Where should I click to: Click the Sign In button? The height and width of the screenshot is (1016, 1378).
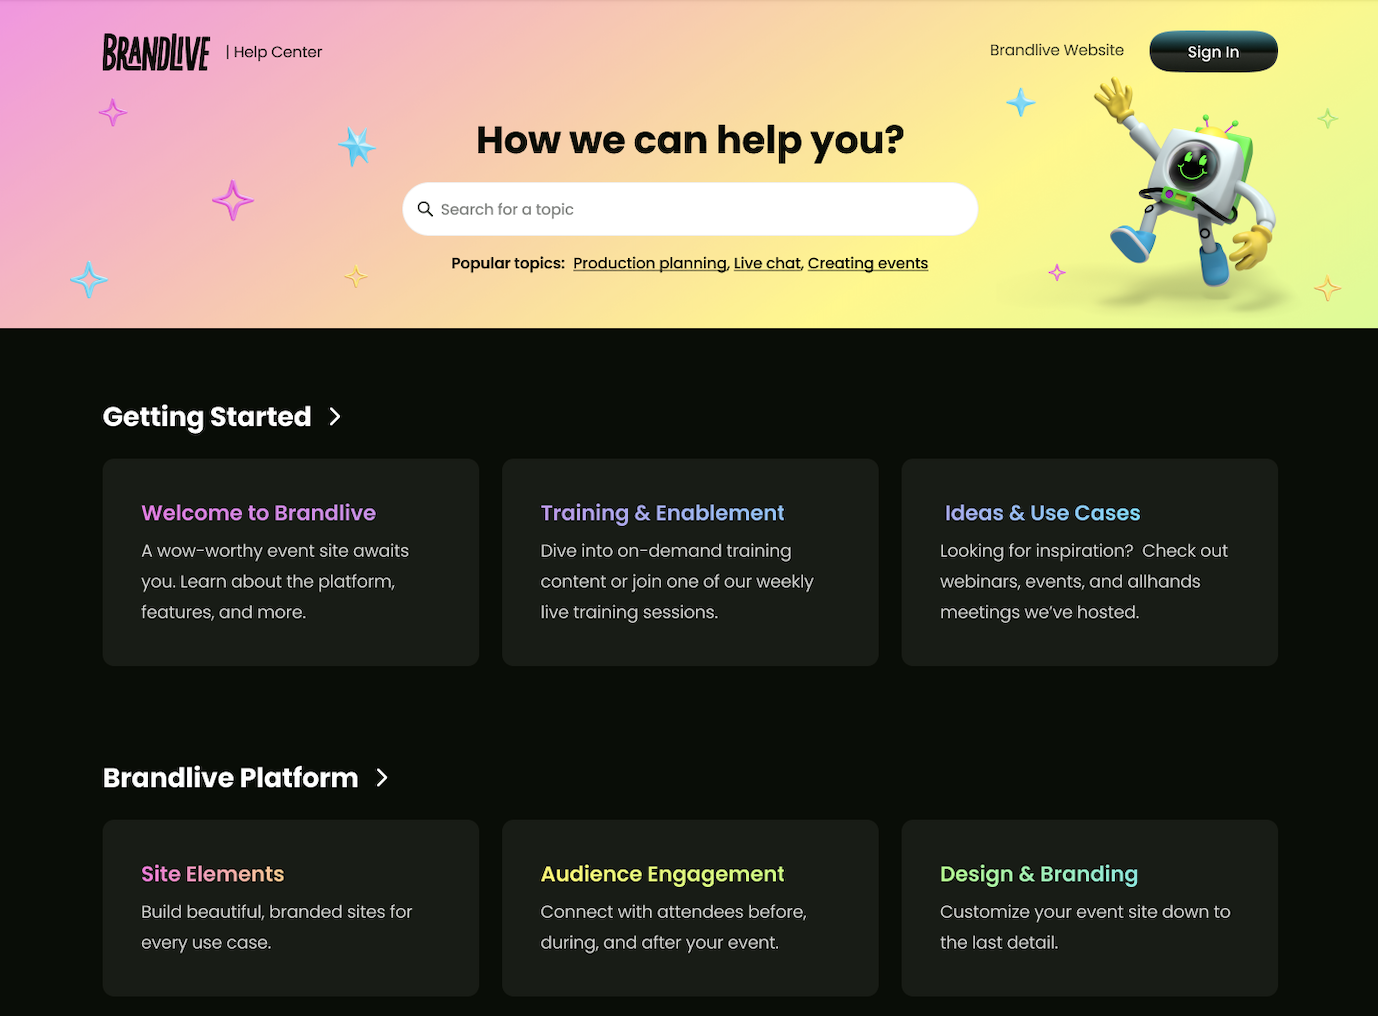[1213, 52]
